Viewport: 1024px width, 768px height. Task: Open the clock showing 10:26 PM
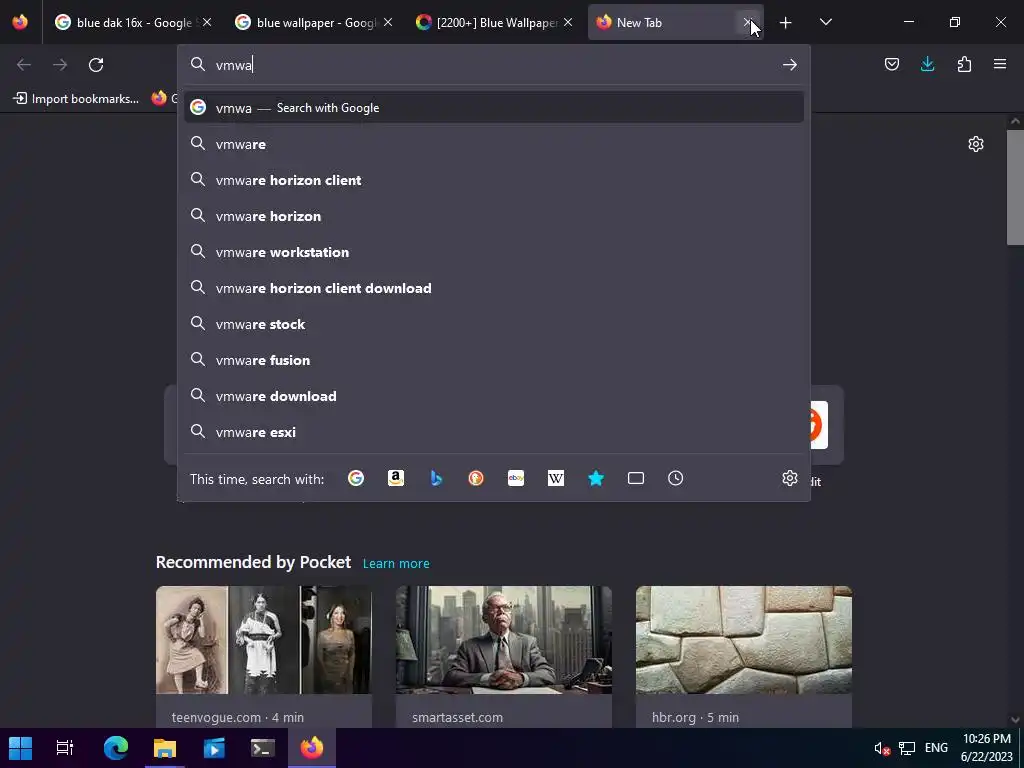point(986,748)
